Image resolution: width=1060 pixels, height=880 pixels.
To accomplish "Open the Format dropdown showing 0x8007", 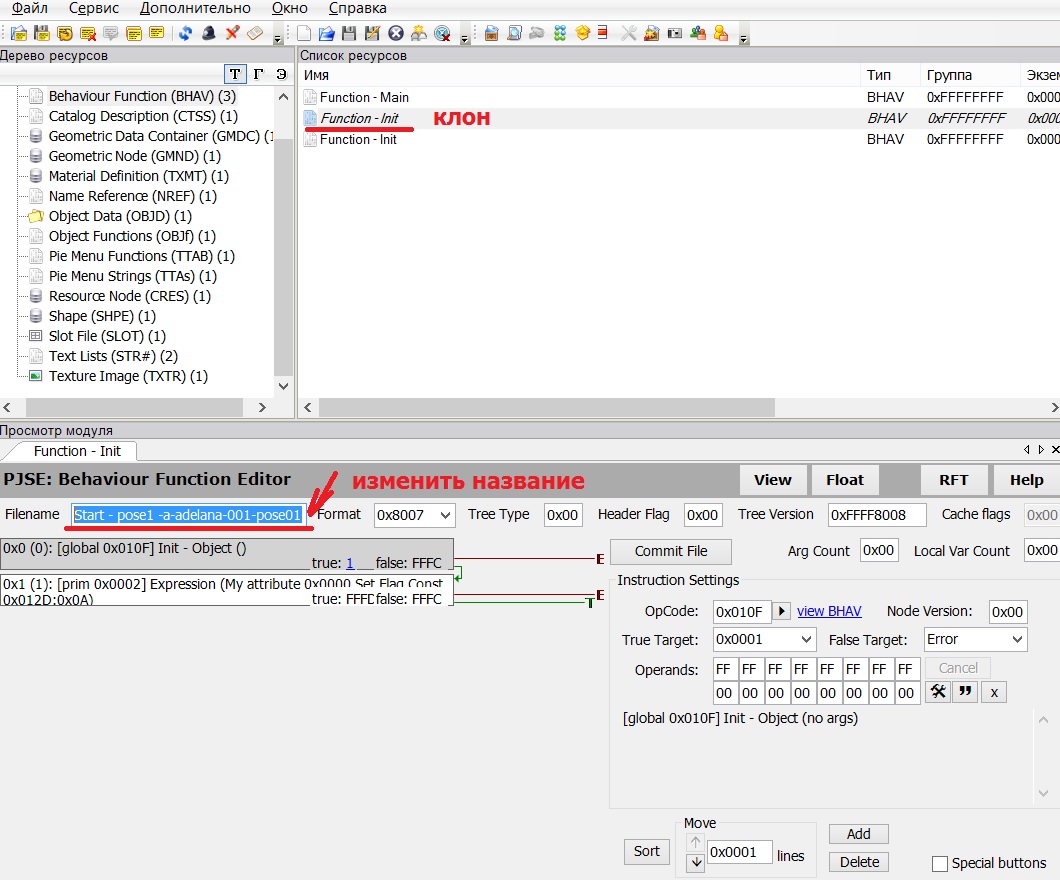I will [x=414, y=515].
